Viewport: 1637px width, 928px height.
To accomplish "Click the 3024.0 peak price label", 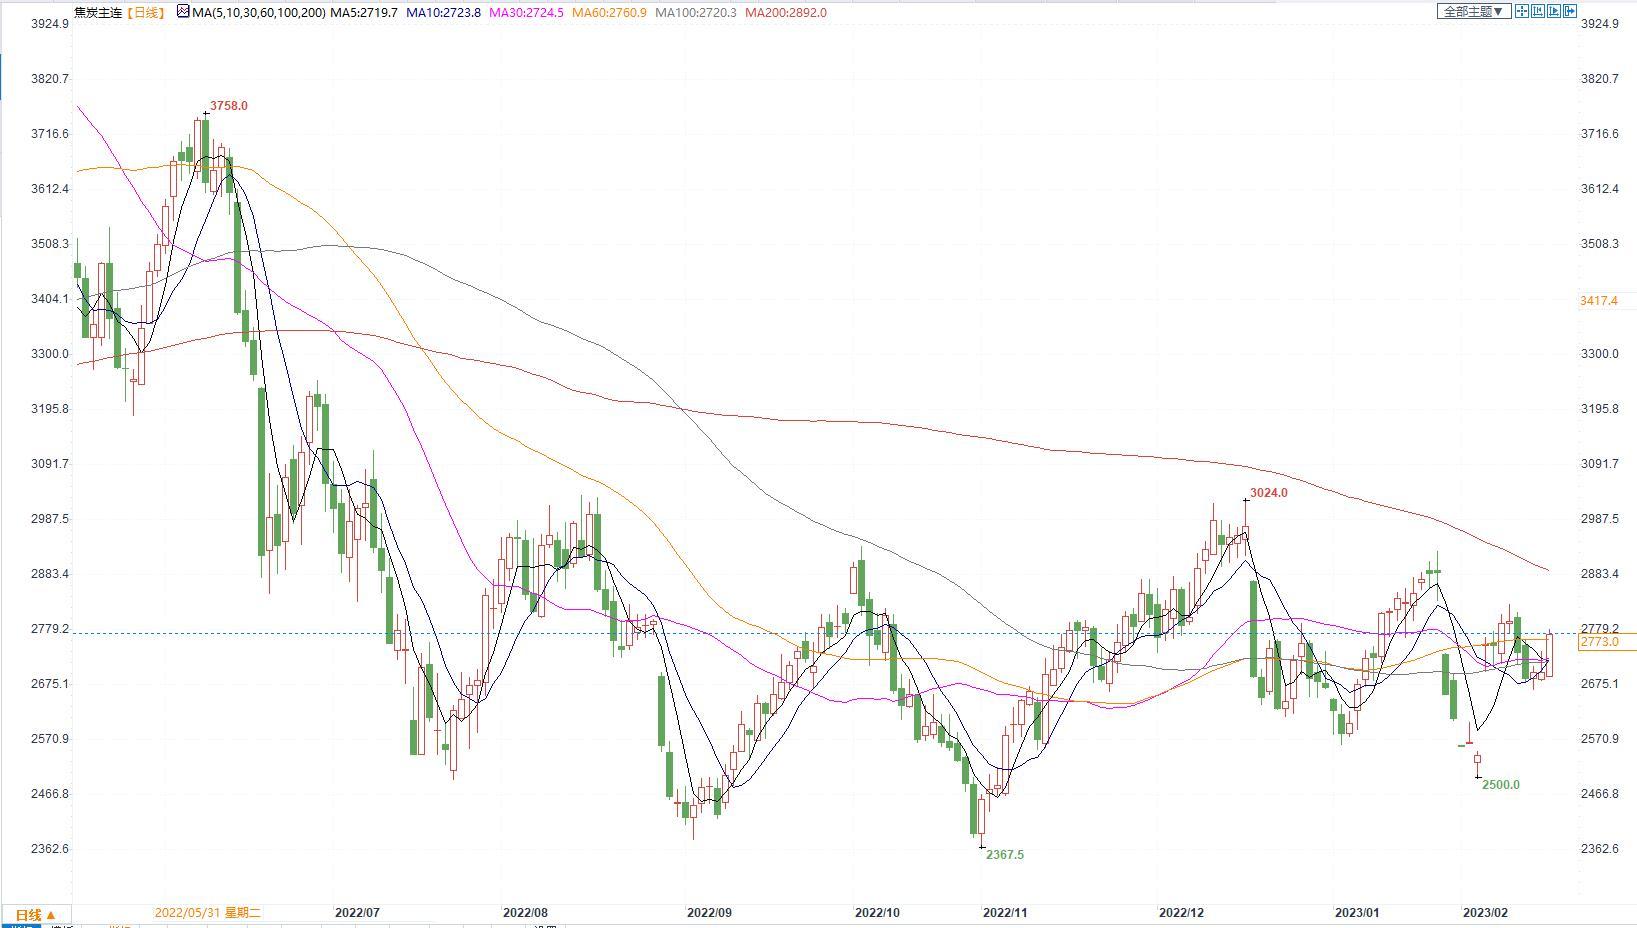I will coord(1269,493).
